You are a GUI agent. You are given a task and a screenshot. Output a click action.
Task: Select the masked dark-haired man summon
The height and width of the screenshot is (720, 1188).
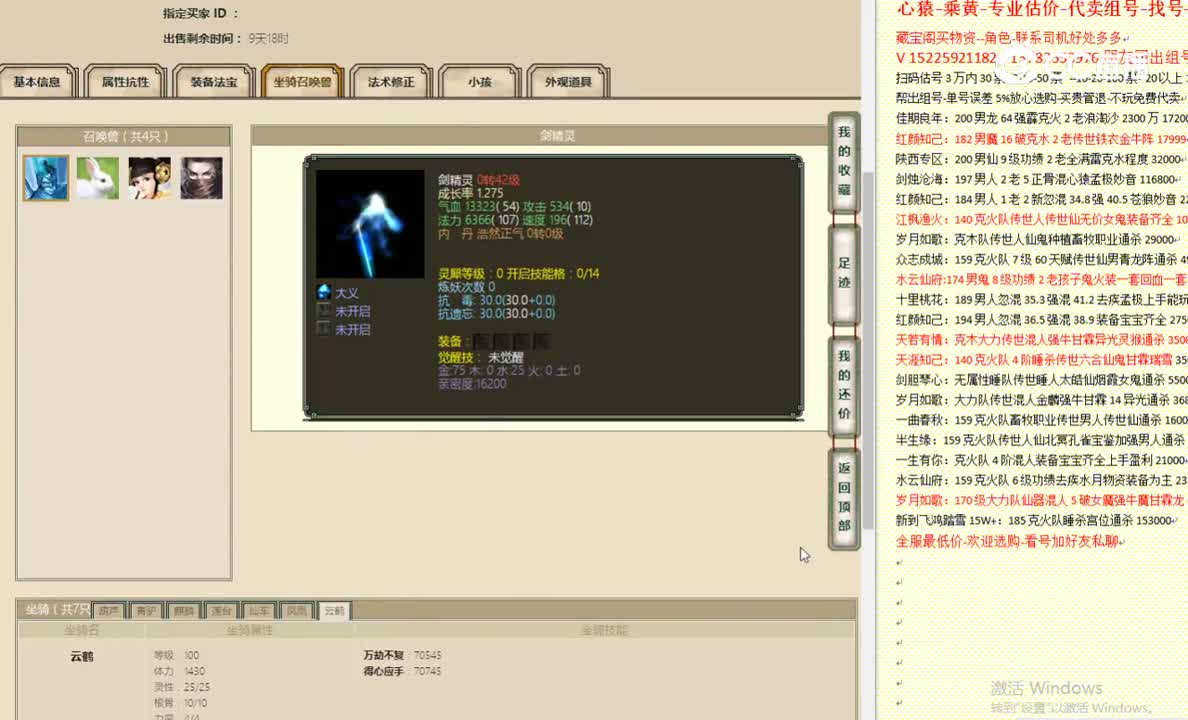point(202,178)
